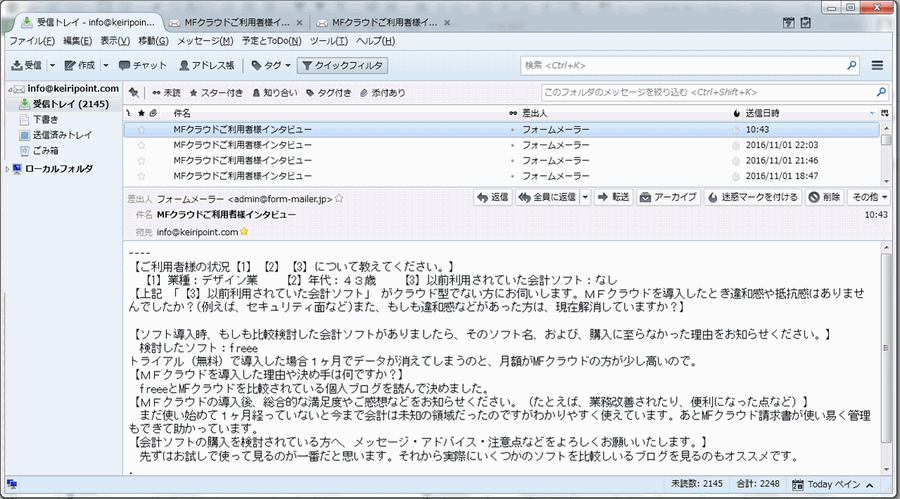The height and width of the screenshot is (499, 900).
Task: Toggle 知り合い contacts quick filter
Action: (x=275, y=92)
